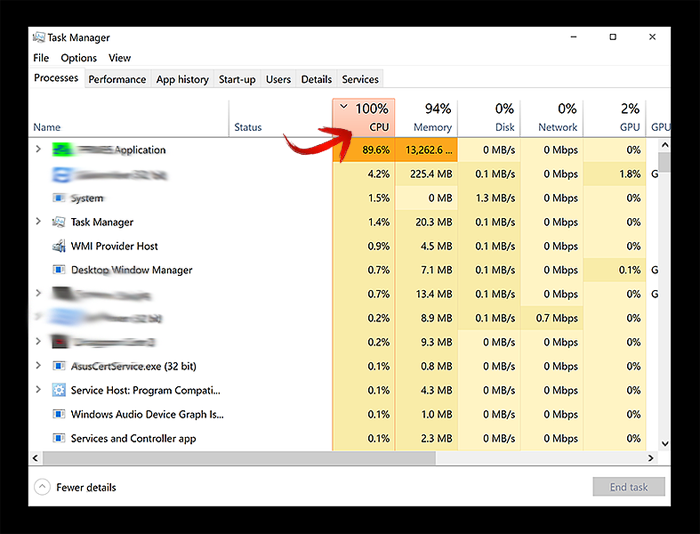Expand the AsusCertService.exe process
The image size is (700, 534).
(x=38, y=366)
